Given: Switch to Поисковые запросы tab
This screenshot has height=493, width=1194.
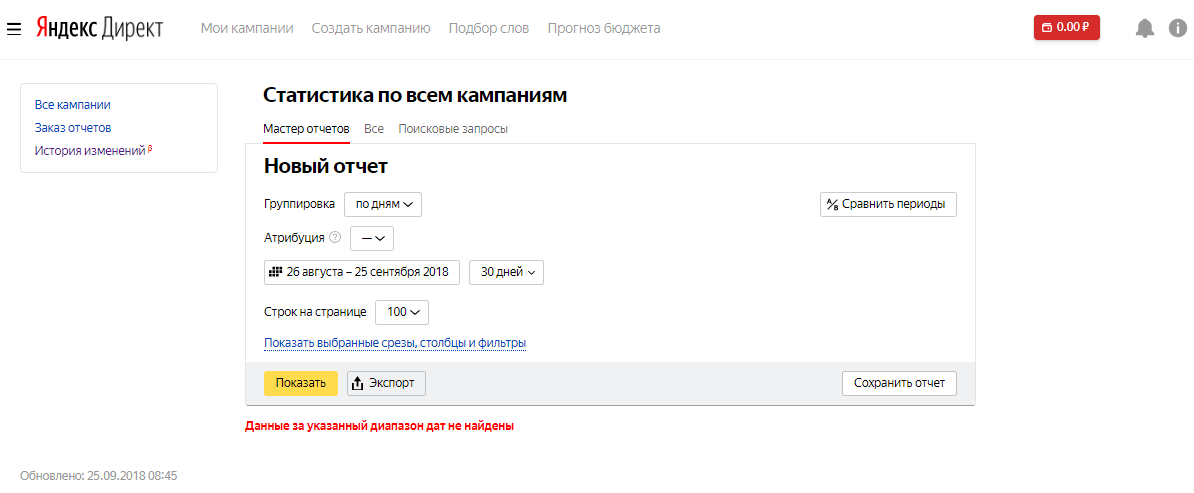Looking at the screenshot, I should click(453, 129).
